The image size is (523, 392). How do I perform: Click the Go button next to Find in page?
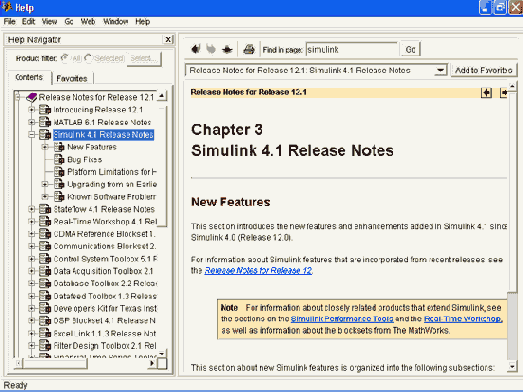tap(410, 49)
